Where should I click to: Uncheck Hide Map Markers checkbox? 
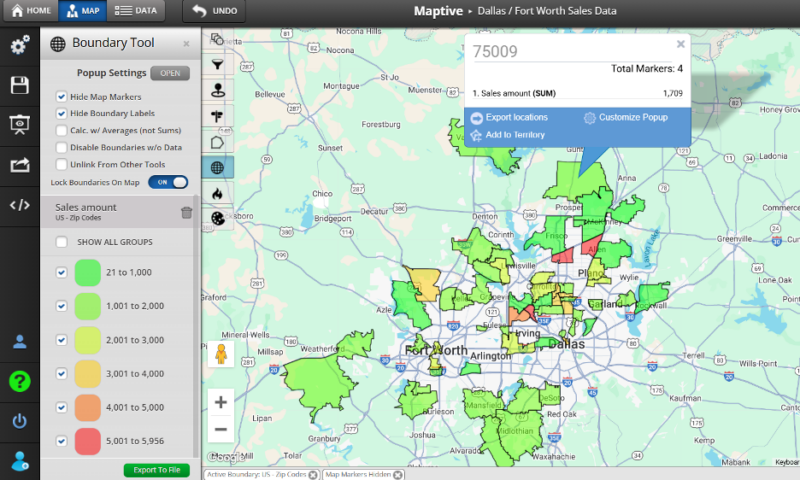[x=61, y=96]
